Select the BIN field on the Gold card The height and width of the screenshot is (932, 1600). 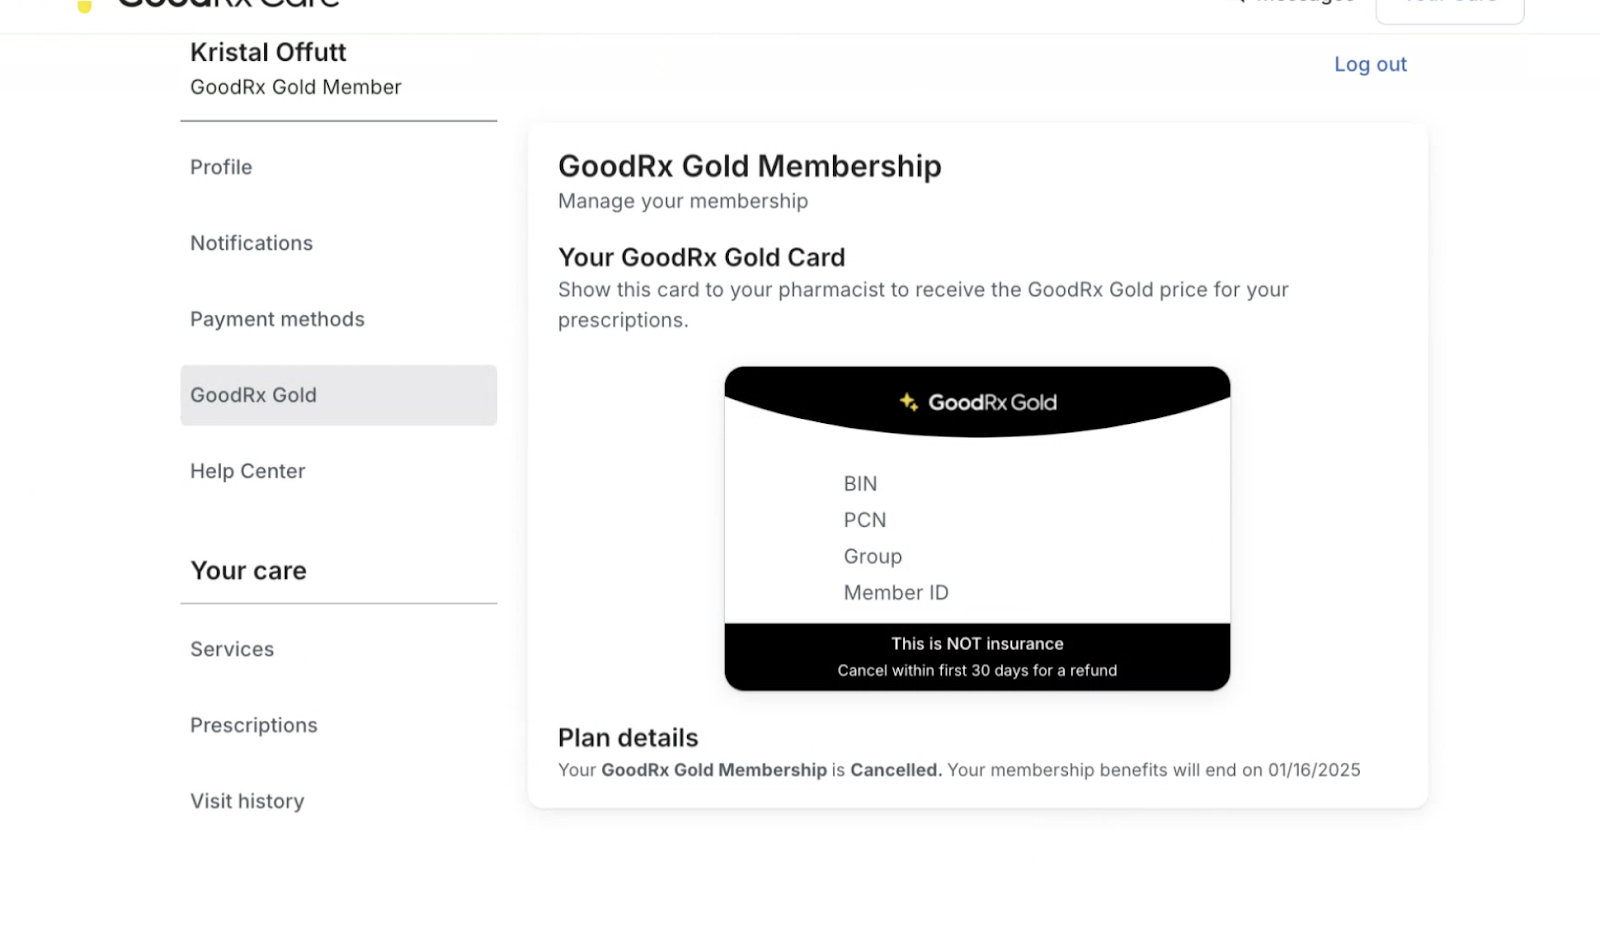860,483
